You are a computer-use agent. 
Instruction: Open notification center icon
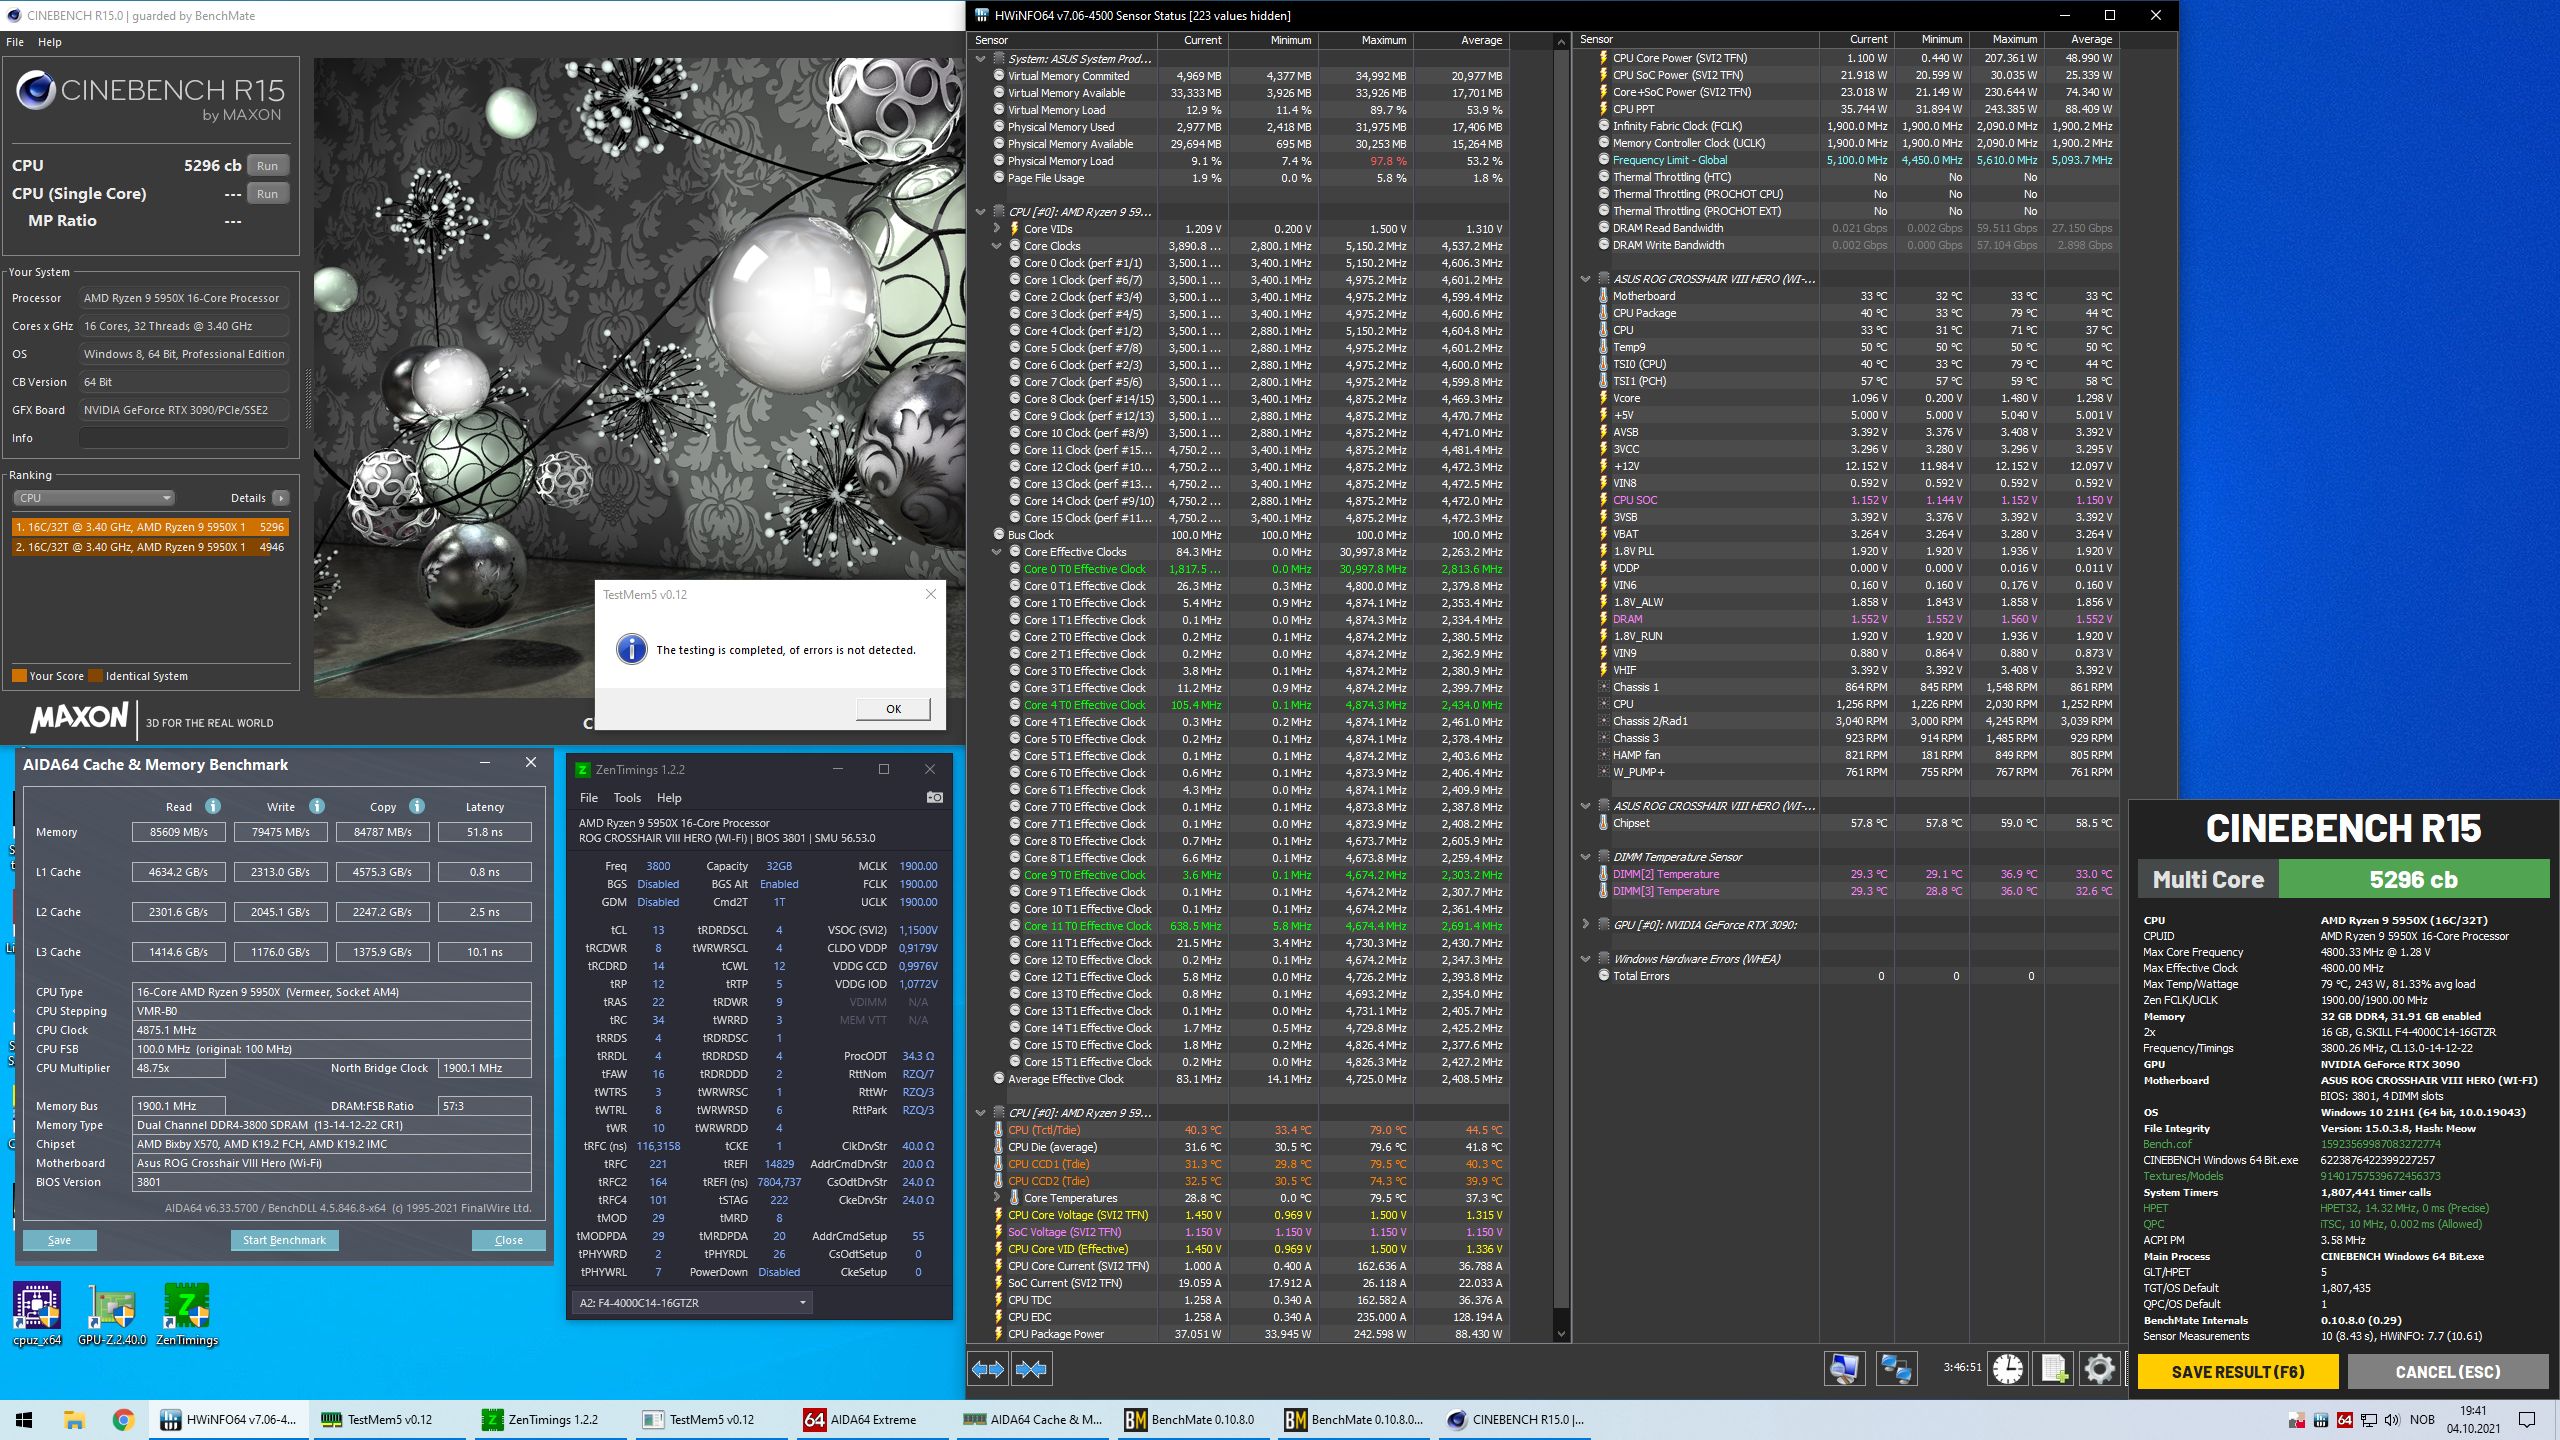(2527, 1420)
